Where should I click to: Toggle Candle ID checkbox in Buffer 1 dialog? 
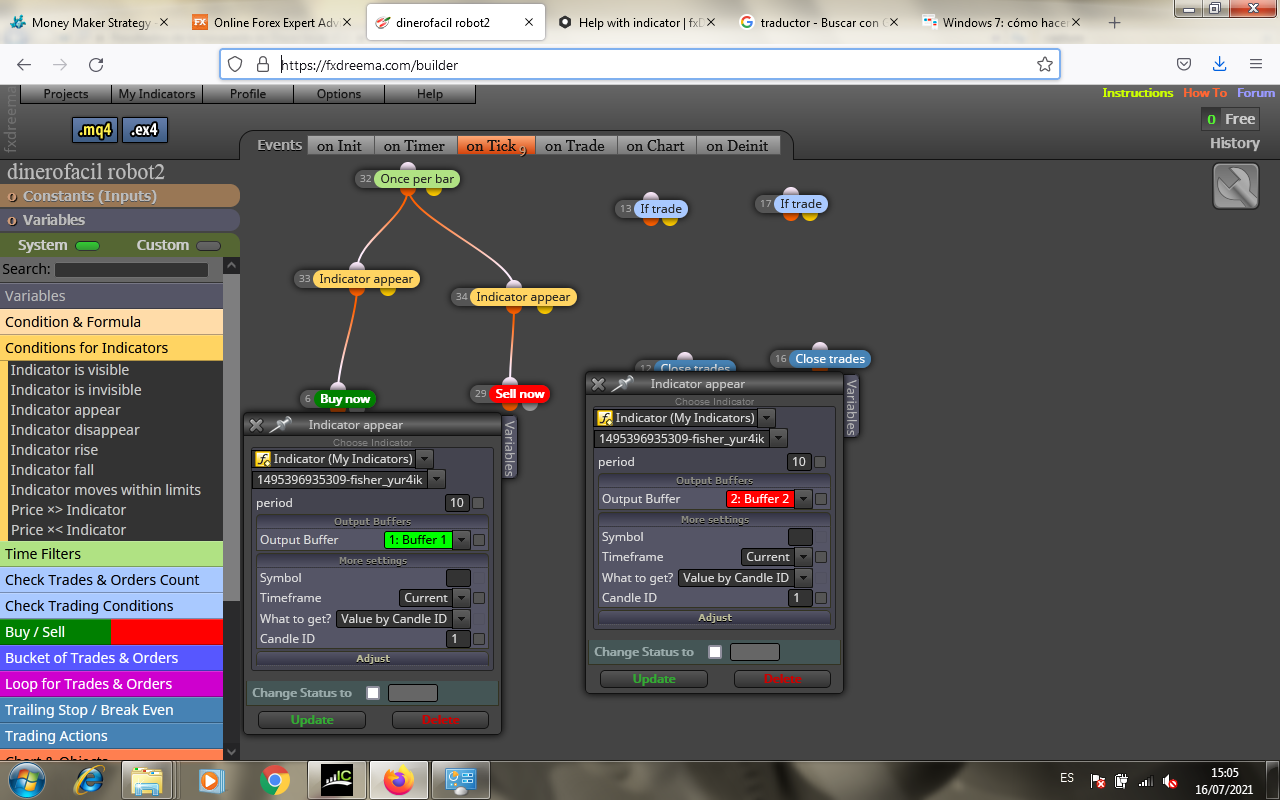point(479,639)
